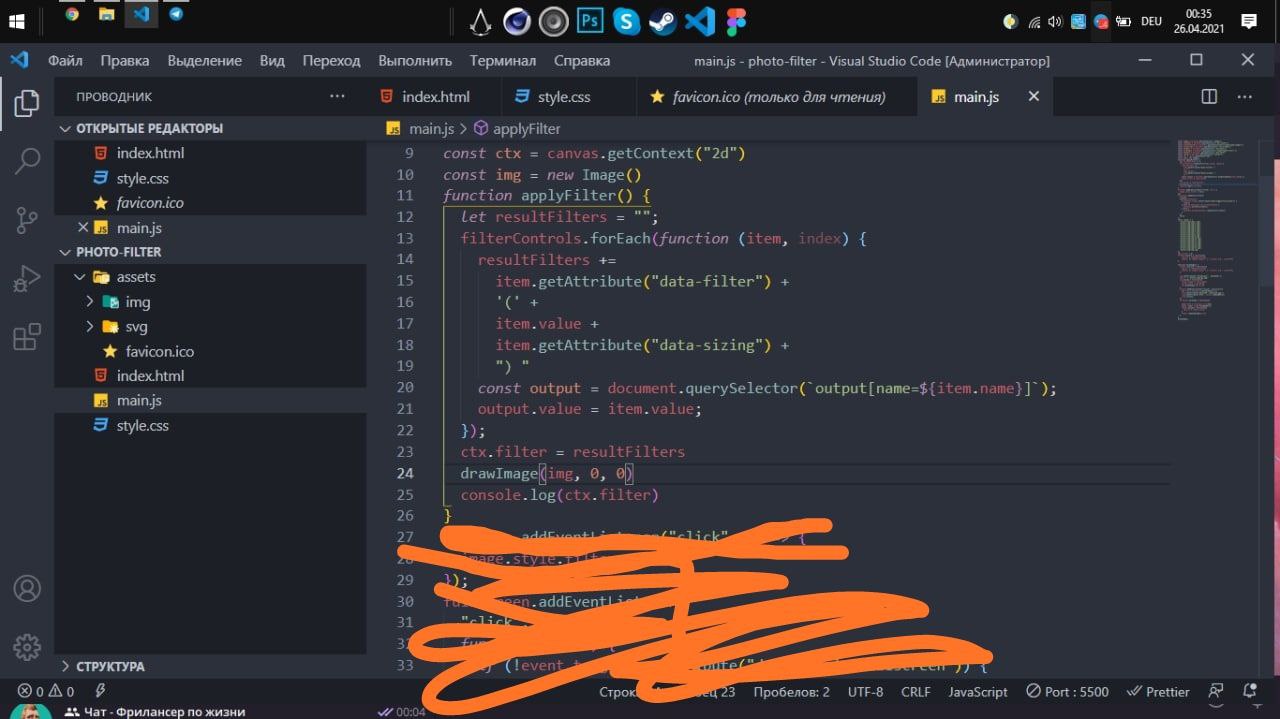
Task: Open the Вид menu
Action: tap(272, 60)
